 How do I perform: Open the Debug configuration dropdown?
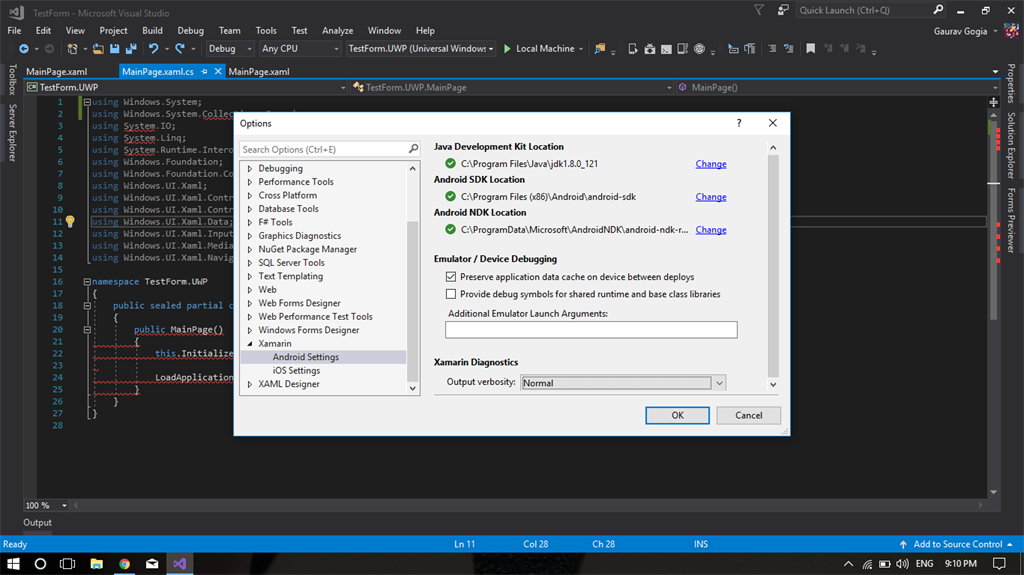(x=230, y=49)
